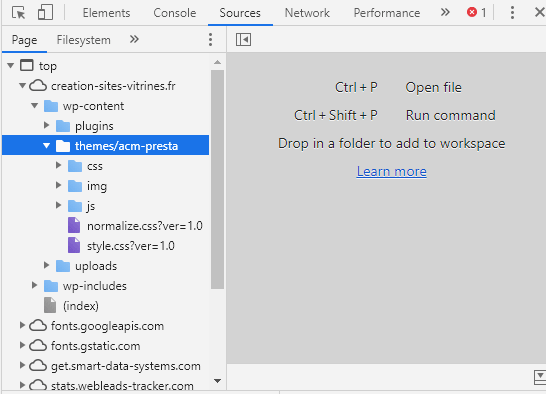Click the wp-includes folder icon
Viewport: 546px width, 394px height.
coord(51,286)
